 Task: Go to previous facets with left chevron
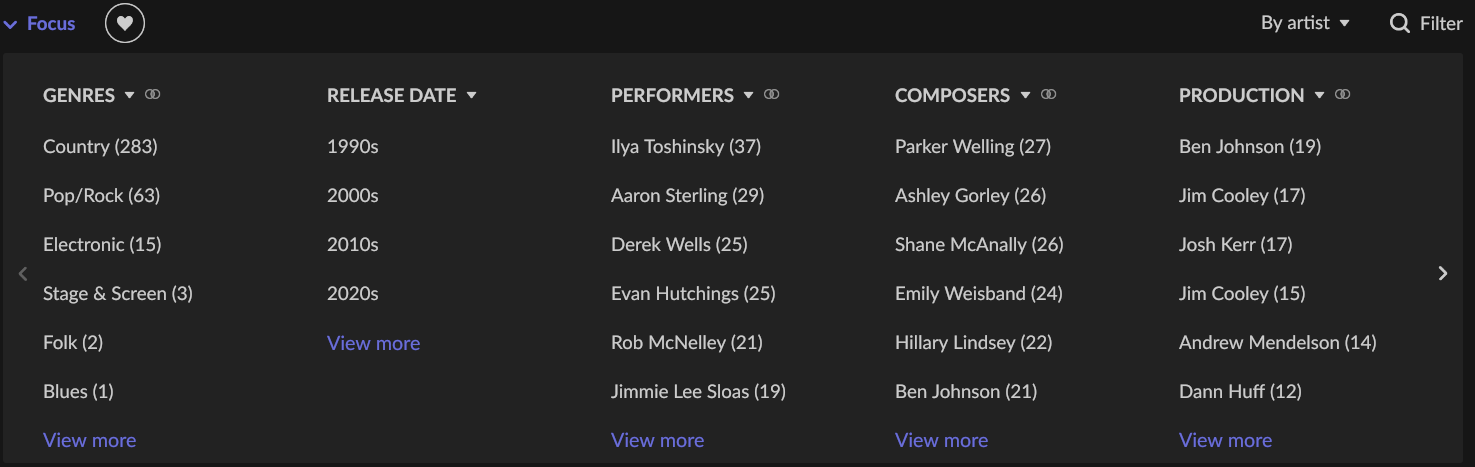(x=23, y=273)
